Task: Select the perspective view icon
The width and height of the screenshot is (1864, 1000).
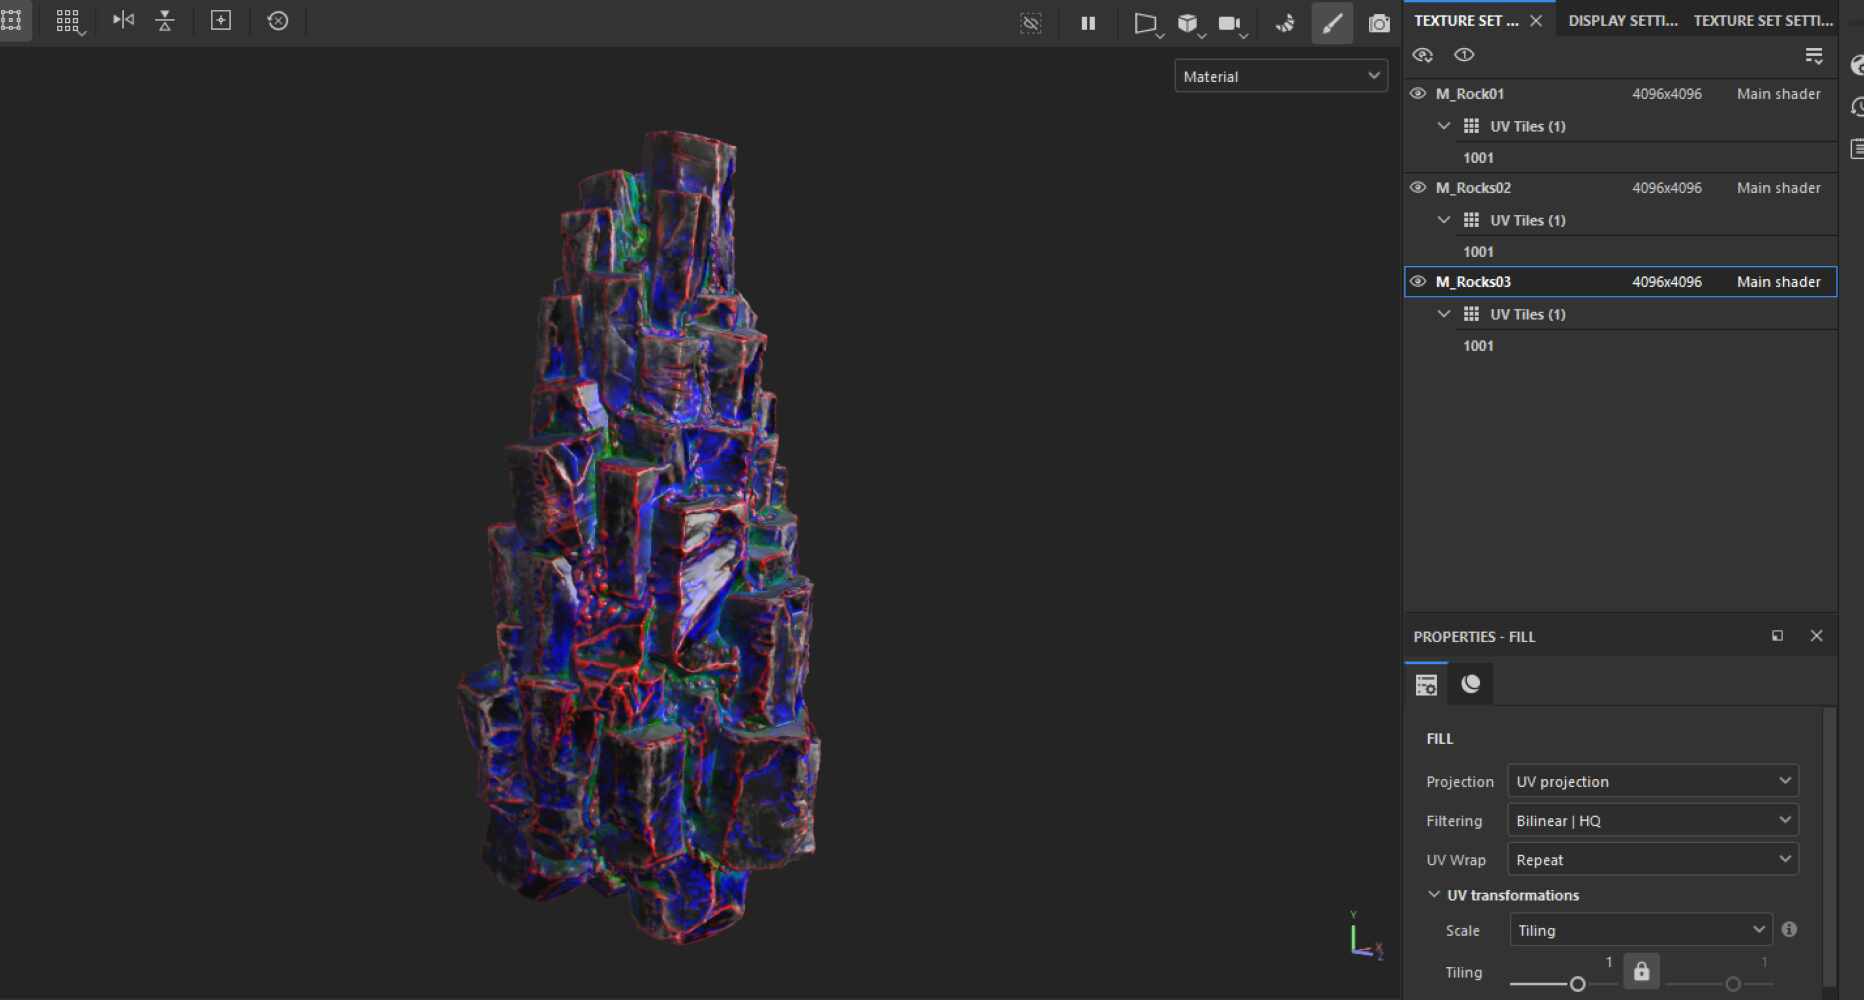Action: click(x=1145, y=23)
